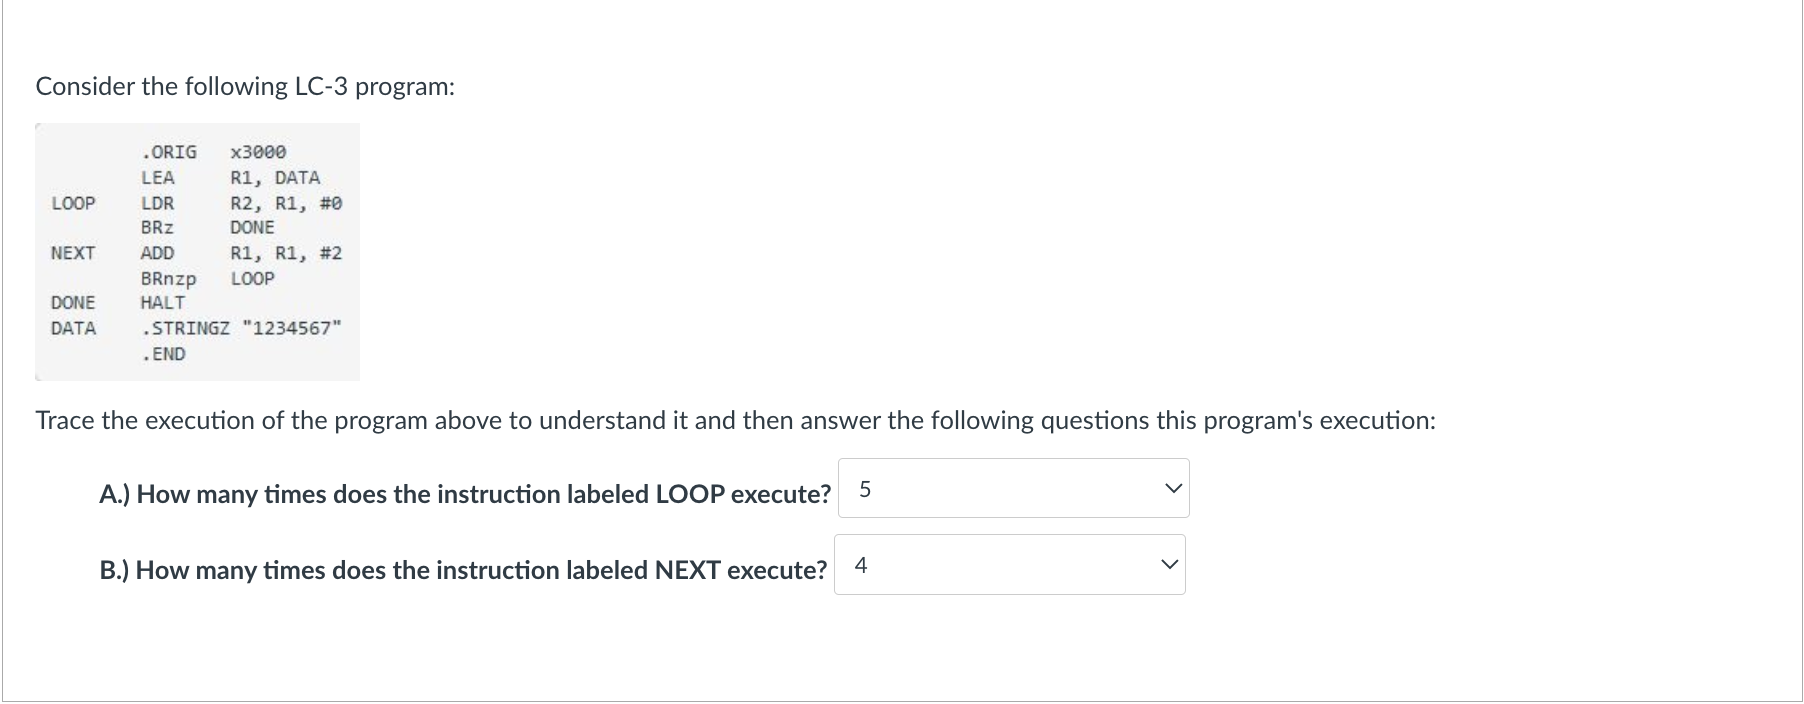The image size is (1804, 704).
Task: Click the DONE label beside HALT
Action: coord(73,303)
